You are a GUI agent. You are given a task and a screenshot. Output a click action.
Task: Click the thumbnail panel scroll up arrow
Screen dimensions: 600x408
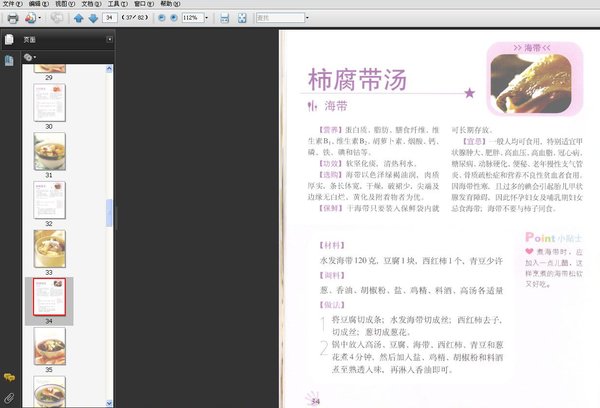pyautogui.click(x=109, y=69)
